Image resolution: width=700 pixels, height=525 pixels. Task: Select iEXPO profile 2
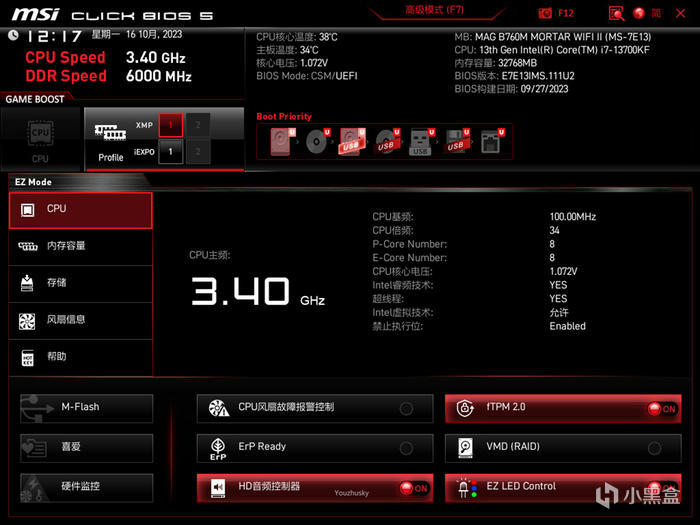(198, 152)
